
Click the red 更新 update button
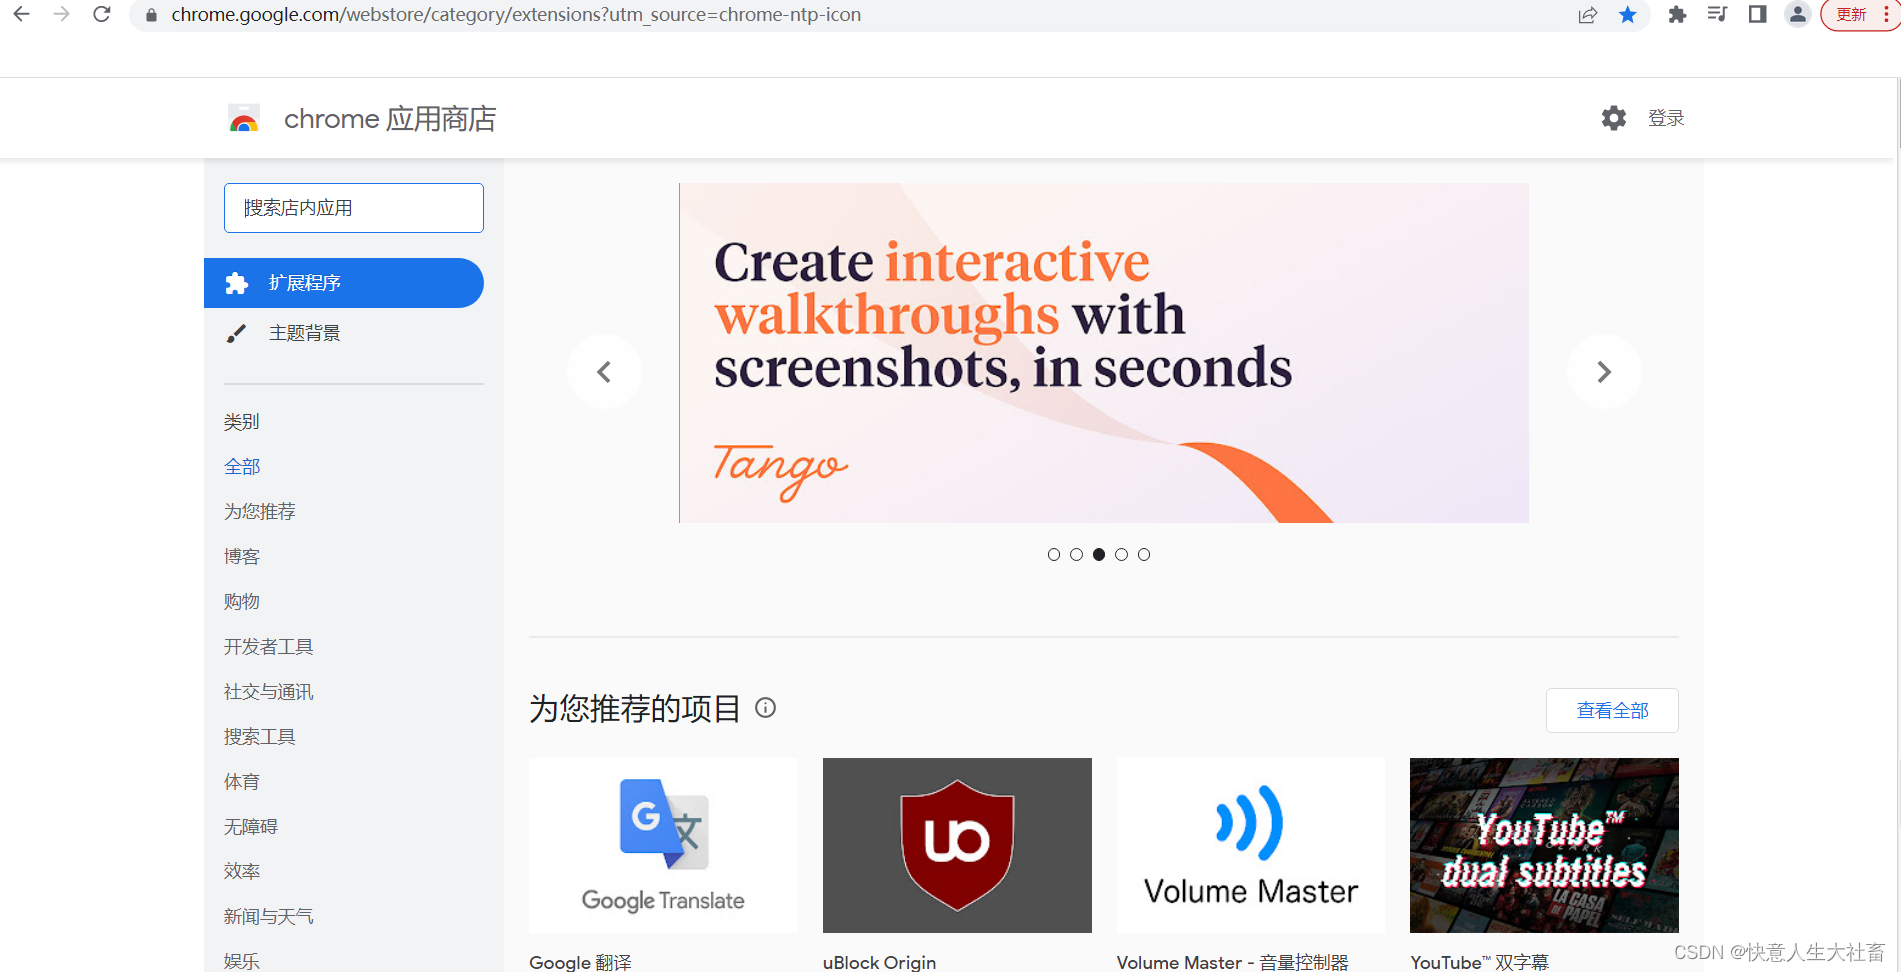click(x=1858, y=15)
